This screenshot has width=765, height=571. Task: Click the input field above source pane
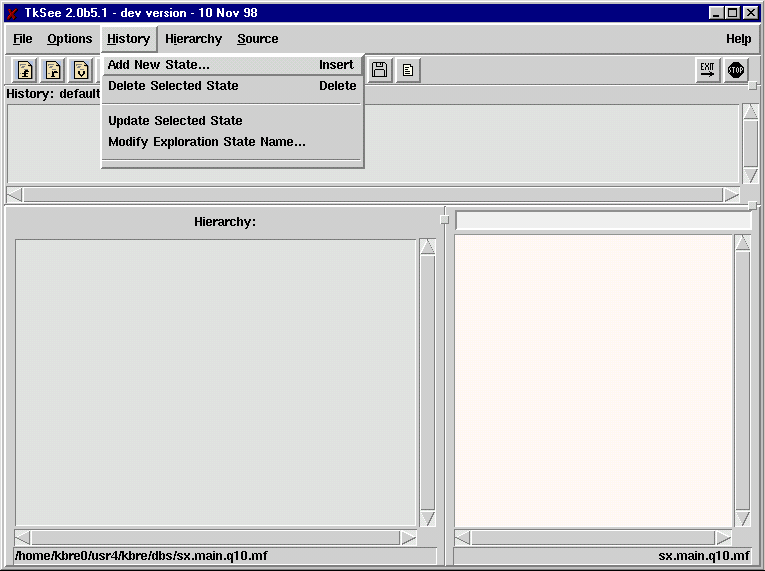point(604,221)
